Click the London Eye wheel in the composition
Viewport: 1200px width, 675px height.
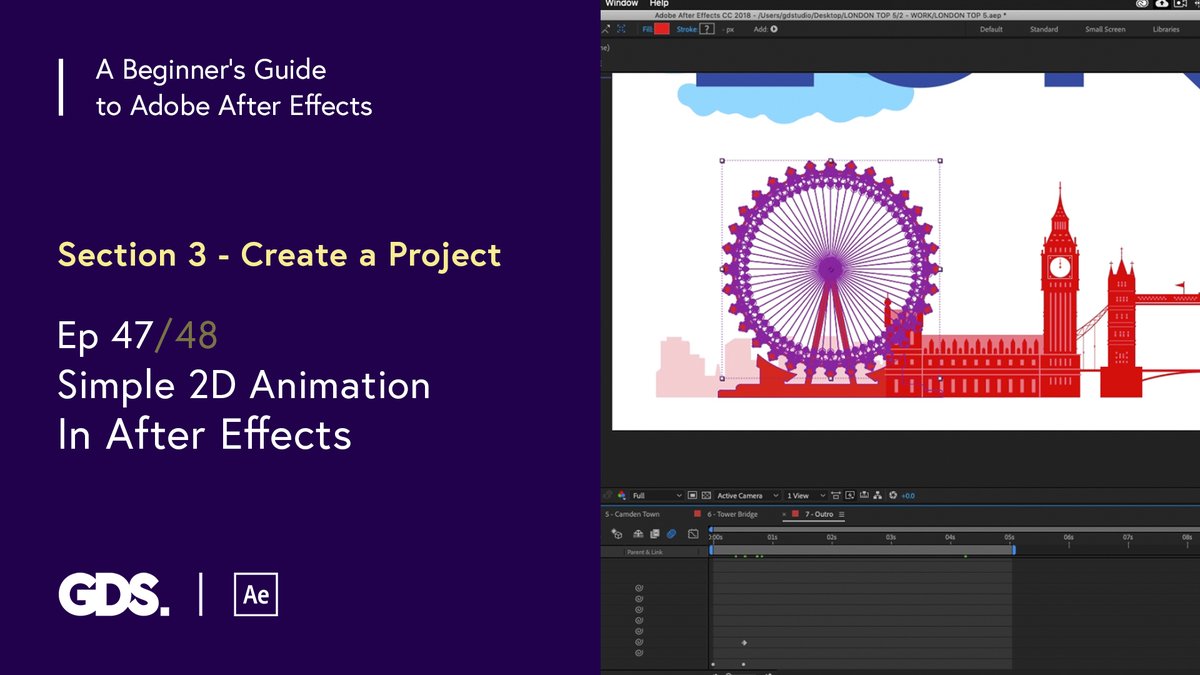point(830,268)
